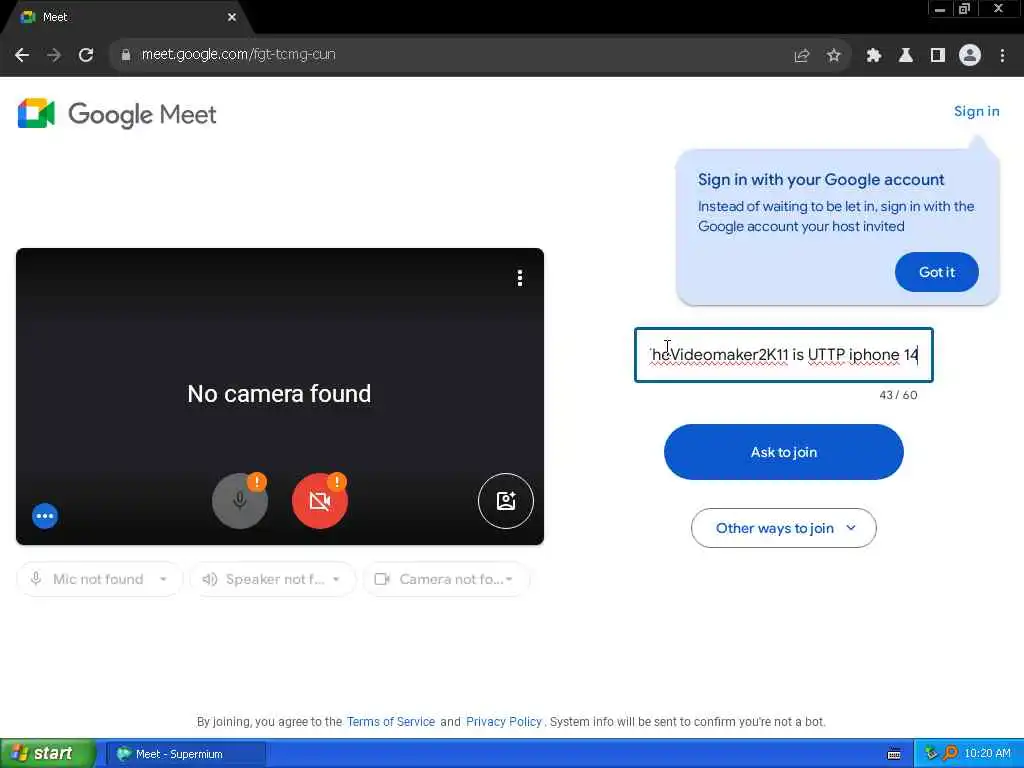
Task: Select the Meet browser tab
Action: [124, 18]
